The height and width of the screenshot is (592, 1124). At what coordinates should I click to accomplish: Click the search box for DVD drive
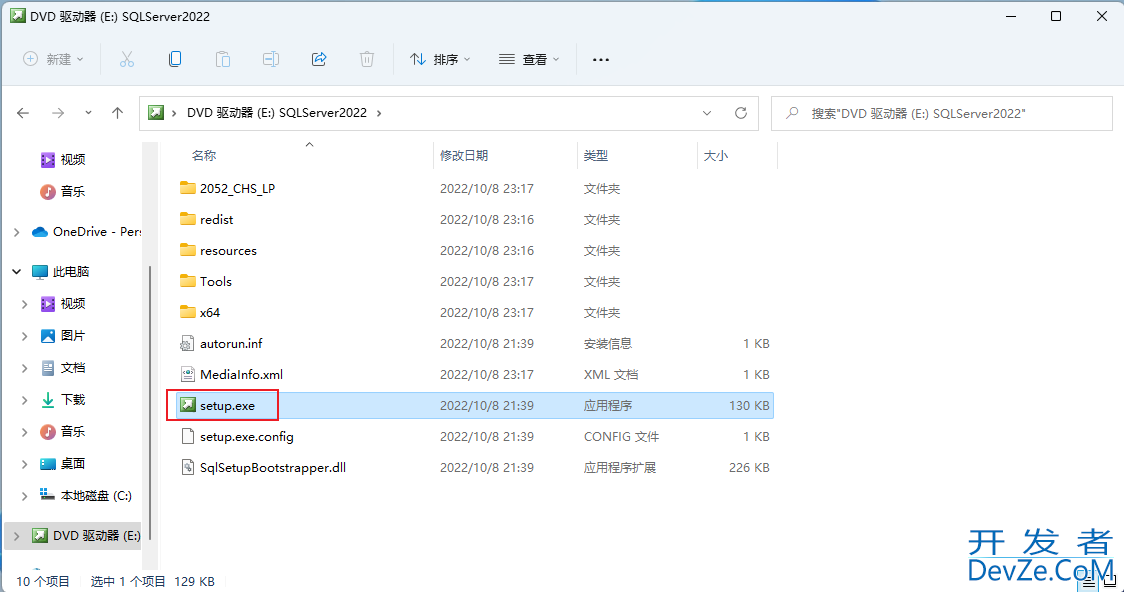(x=941, y=113)
